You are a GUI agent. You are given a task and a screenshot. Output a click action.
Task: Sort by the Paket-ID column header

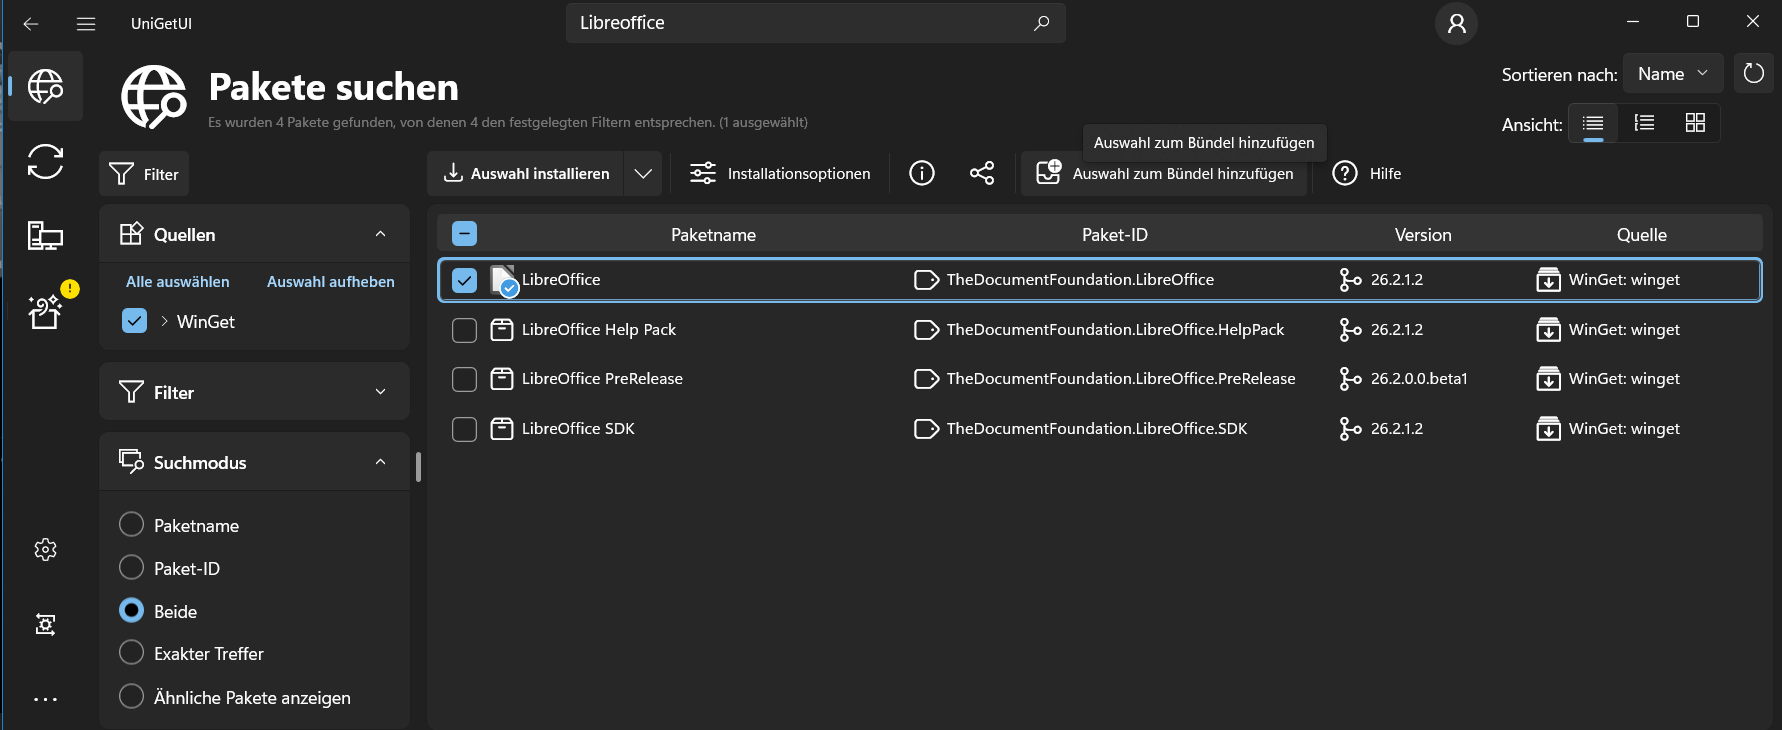pyautogui.click(x=1114, y=235)
